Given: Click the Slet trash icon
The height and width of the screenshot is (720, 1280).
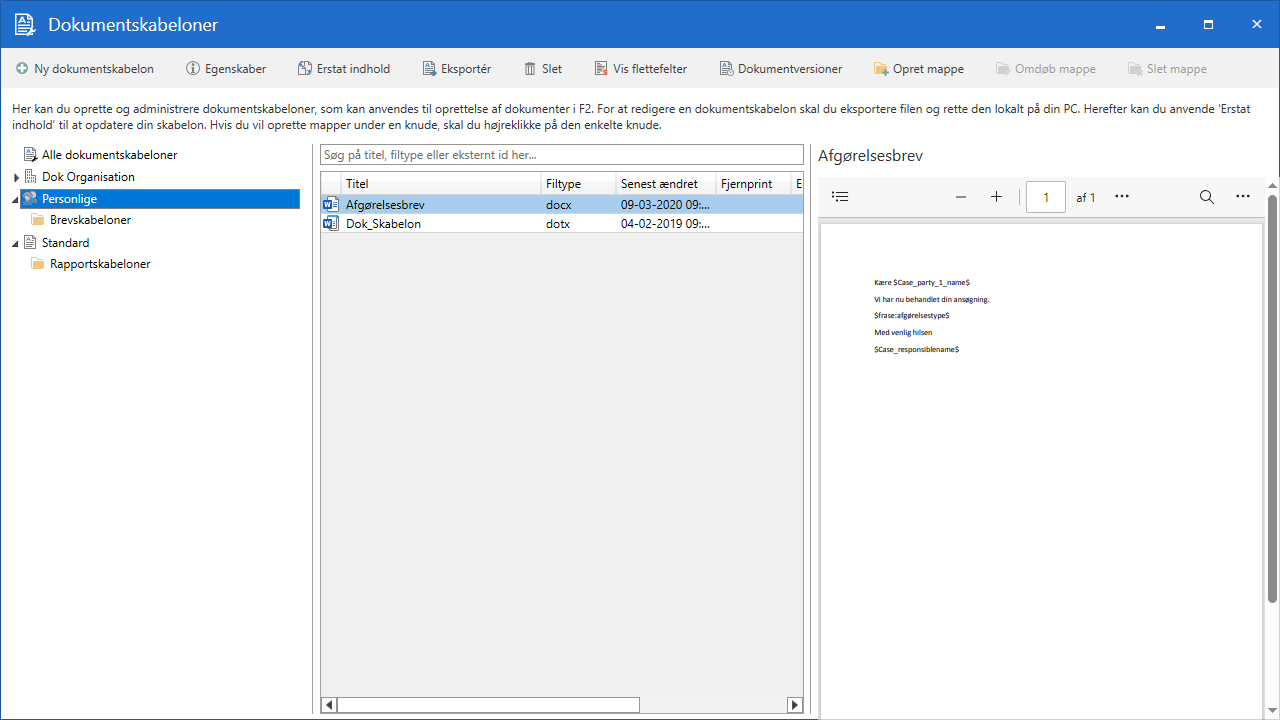Looking at the screenshot, I should tap(530, 69).
